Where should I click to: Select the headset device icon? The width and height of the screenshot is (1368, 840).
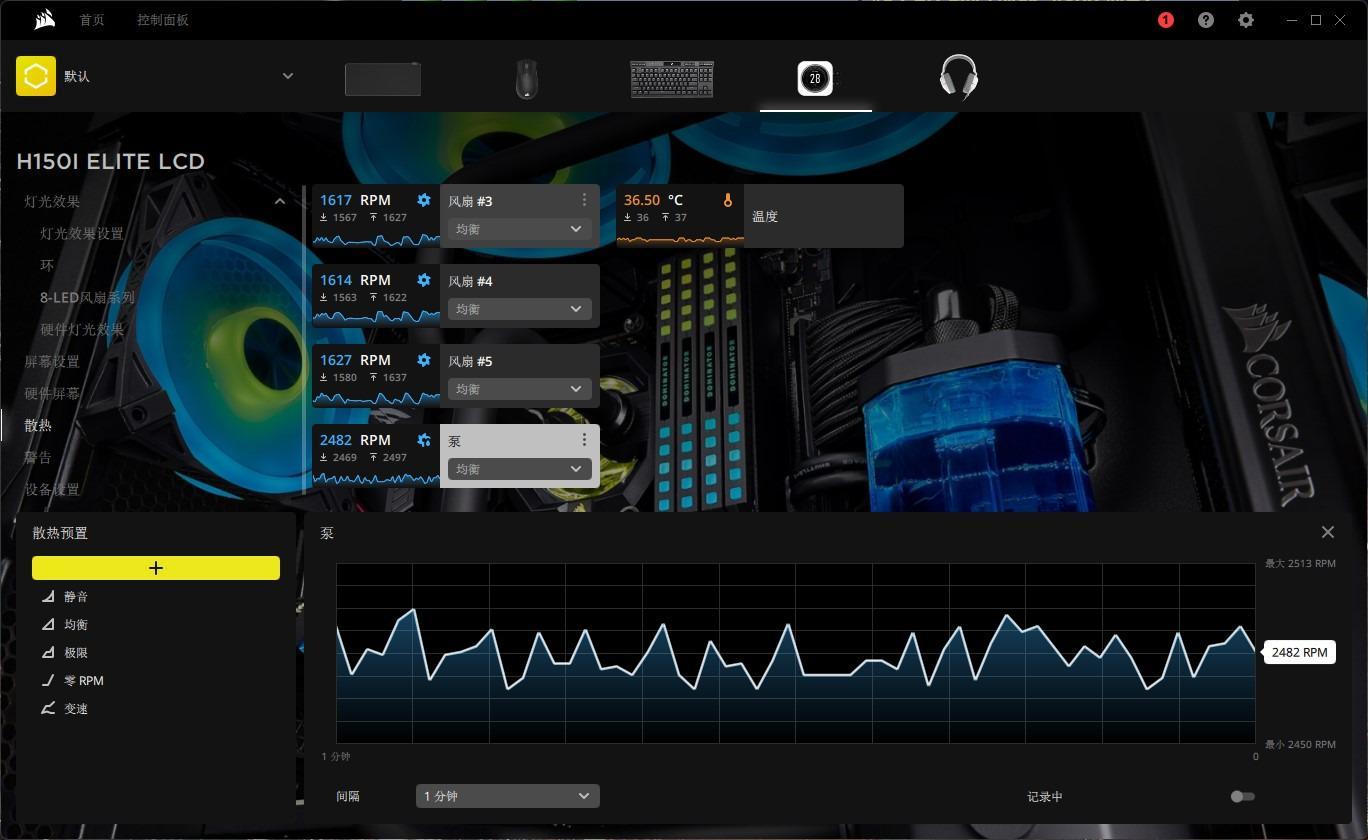[x=959, y=77]
